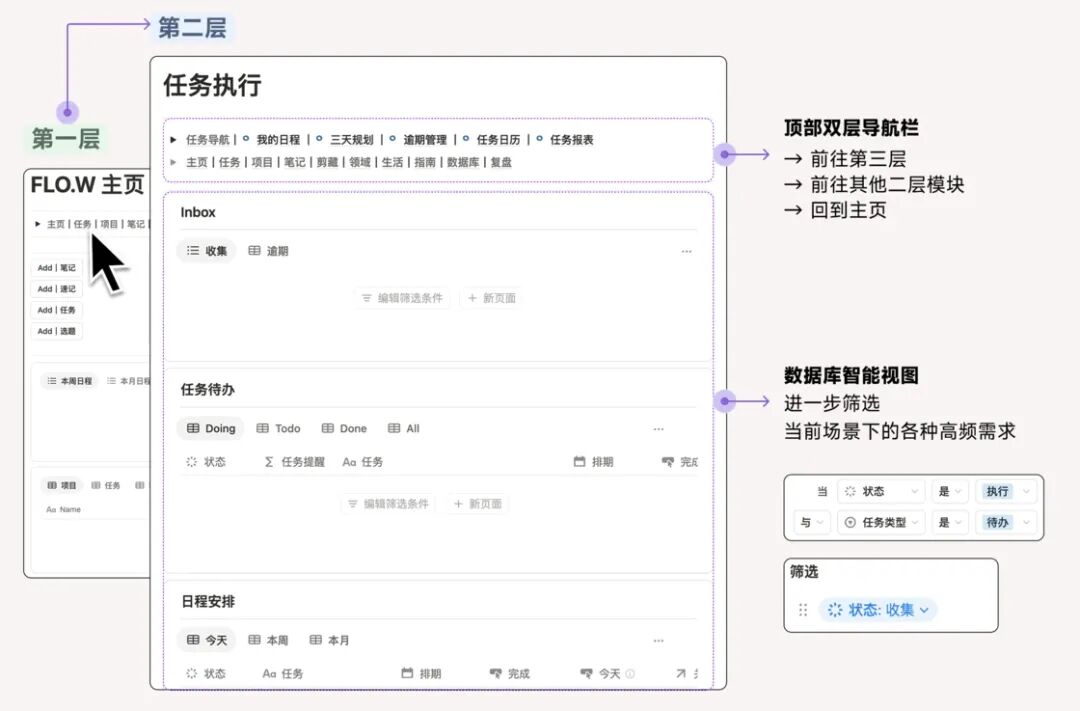Image resolution: width=1080 pixels, height=711 pixels.
Task: Open the 任务类型 property dropdown
Action: (x=882, y=522)
